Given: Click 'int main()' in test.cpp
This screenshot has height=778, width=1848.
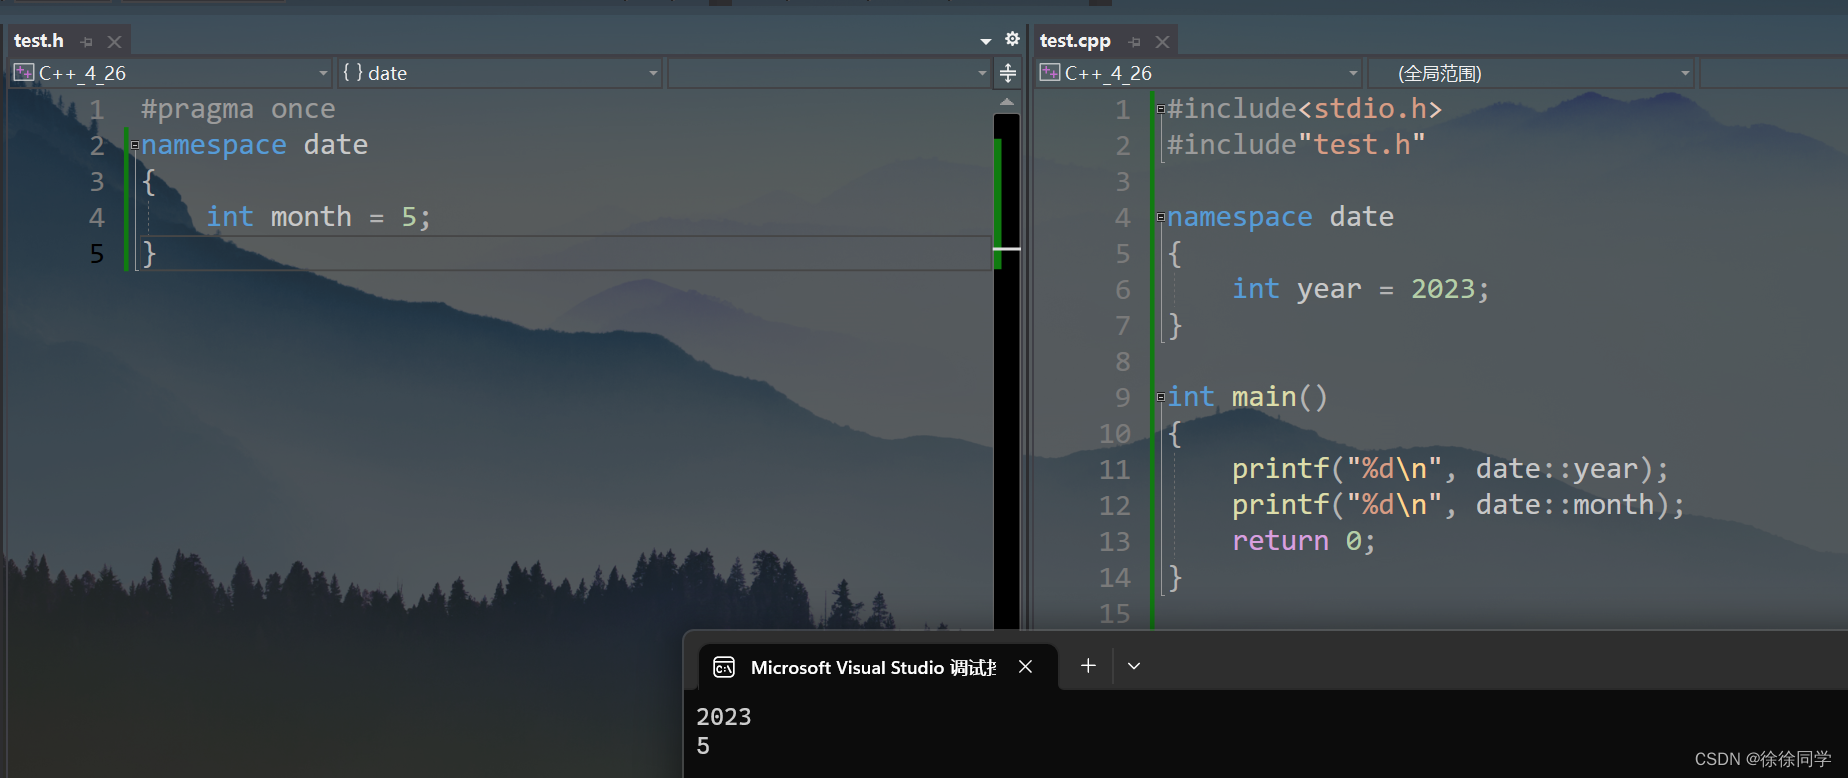Looking at the screenshot, I should (x=1248, y=397).
